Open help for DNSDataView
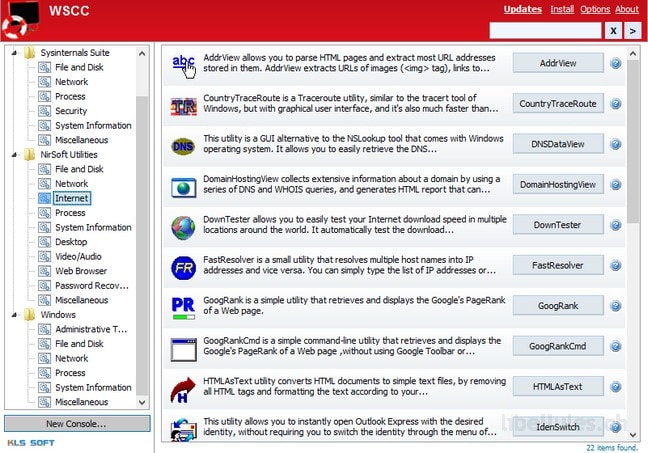The image size is (648, 453). pos(615,144)
